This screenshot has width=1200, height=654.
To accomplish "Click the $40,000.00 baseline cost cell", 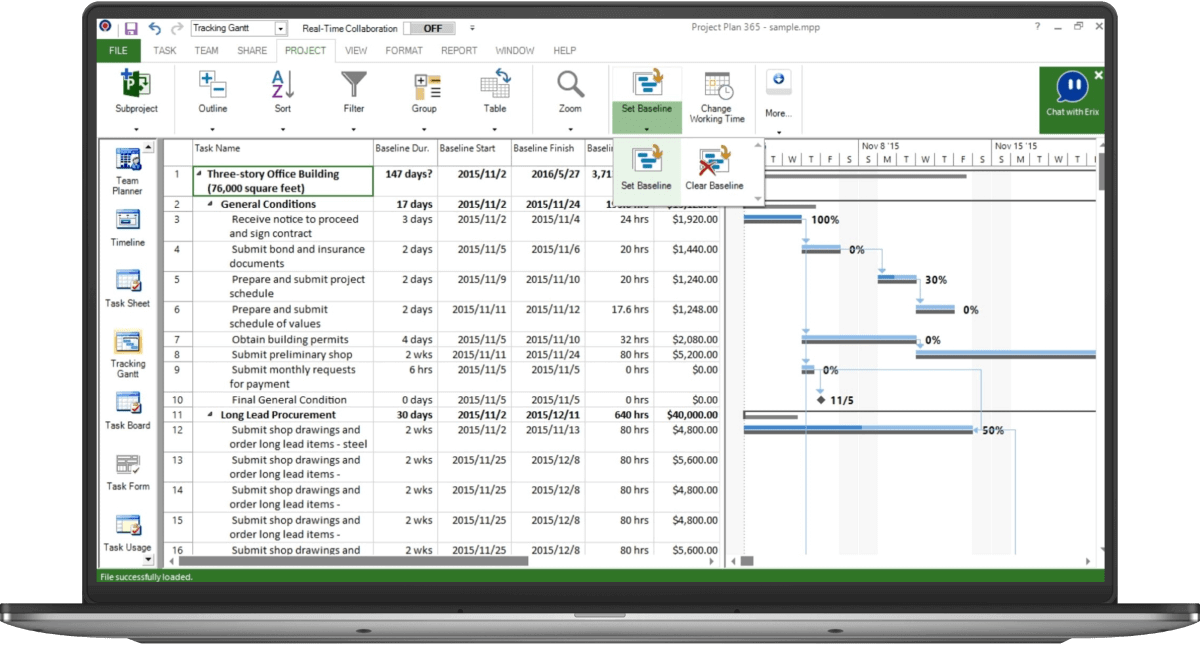I will point(687,415).
